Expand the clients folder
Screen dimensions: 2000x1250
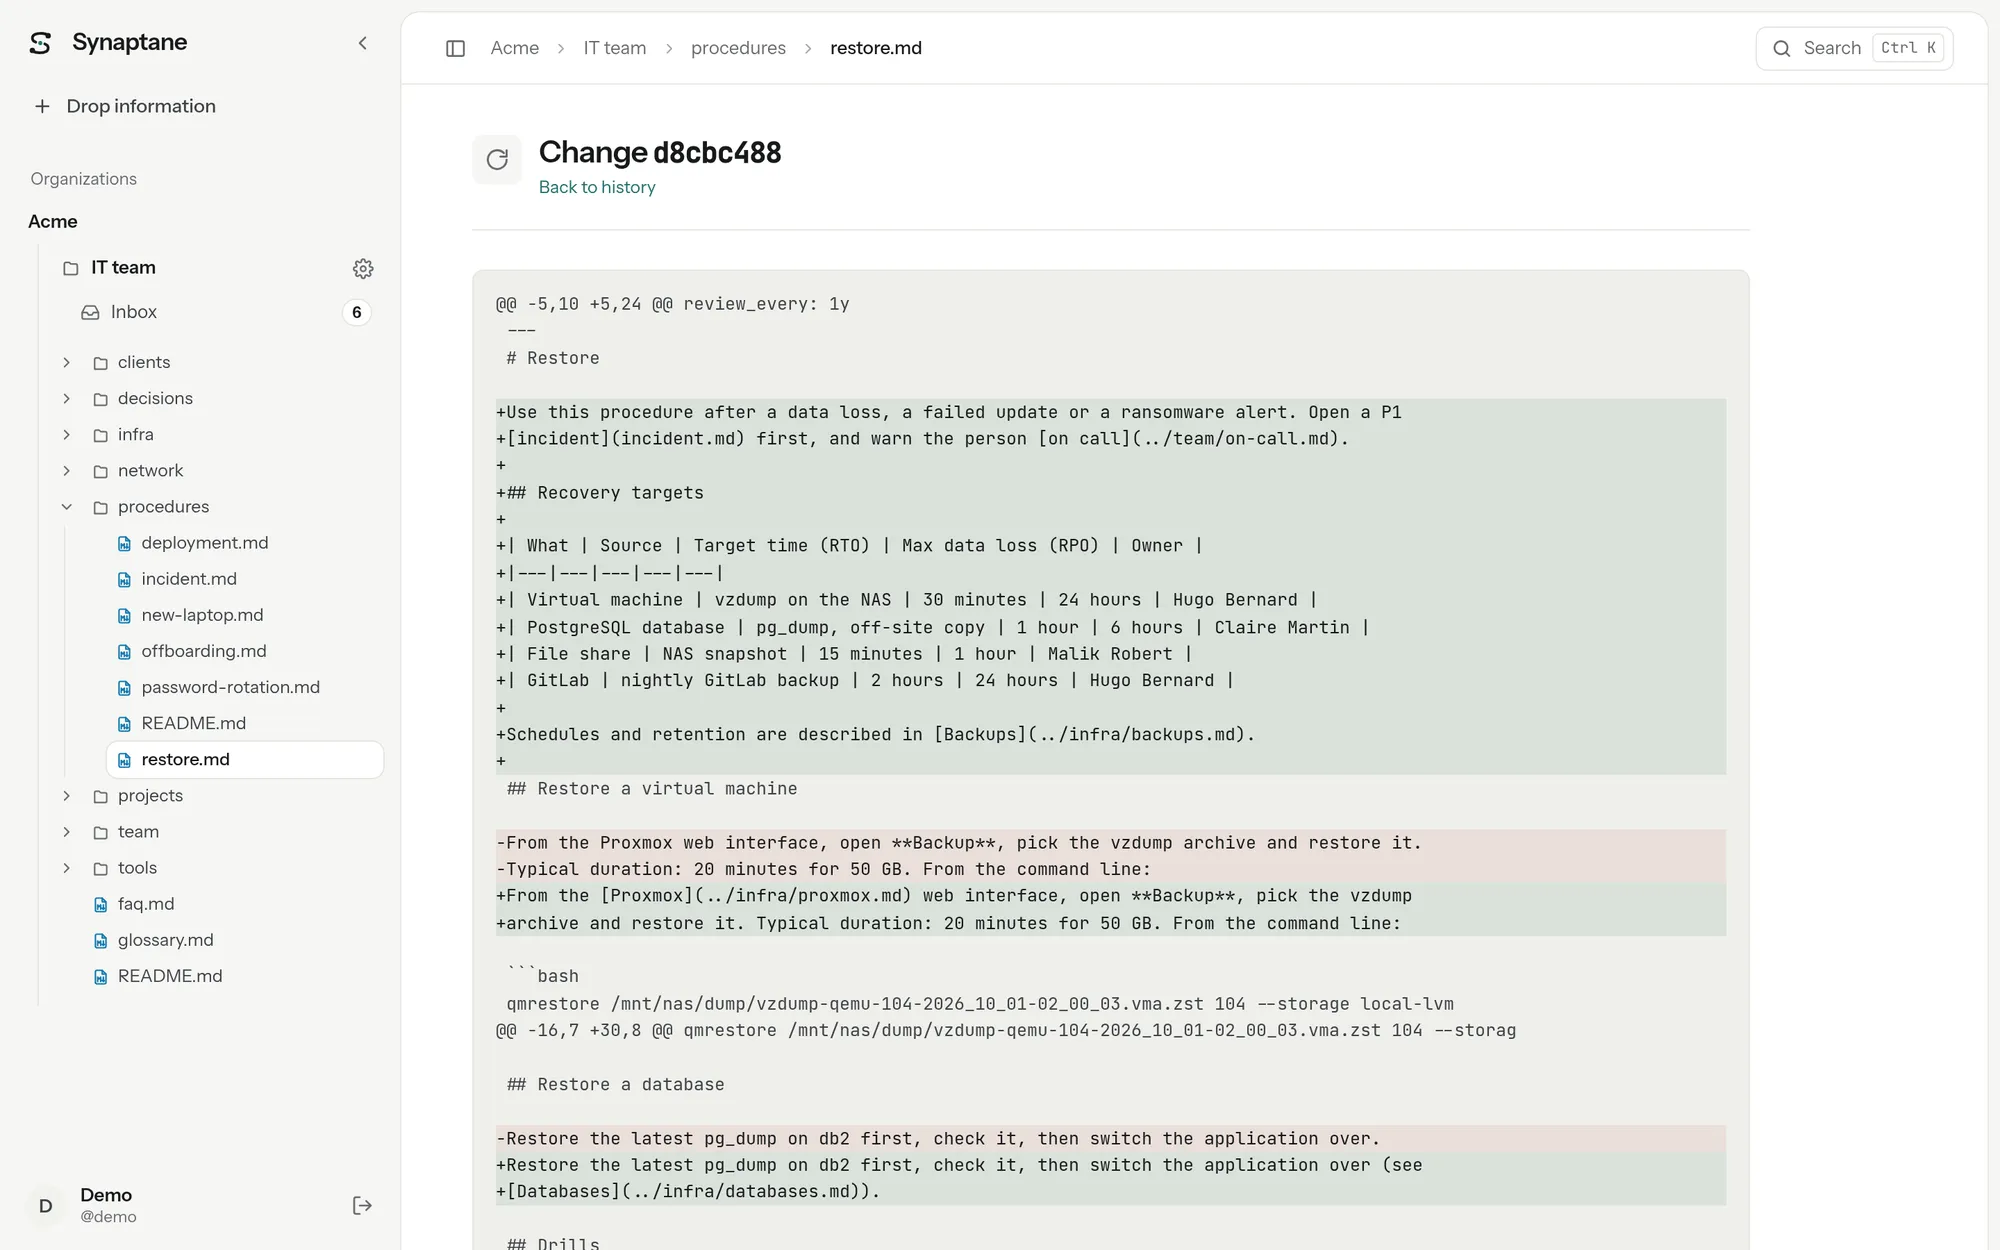[x=66, y=362]
